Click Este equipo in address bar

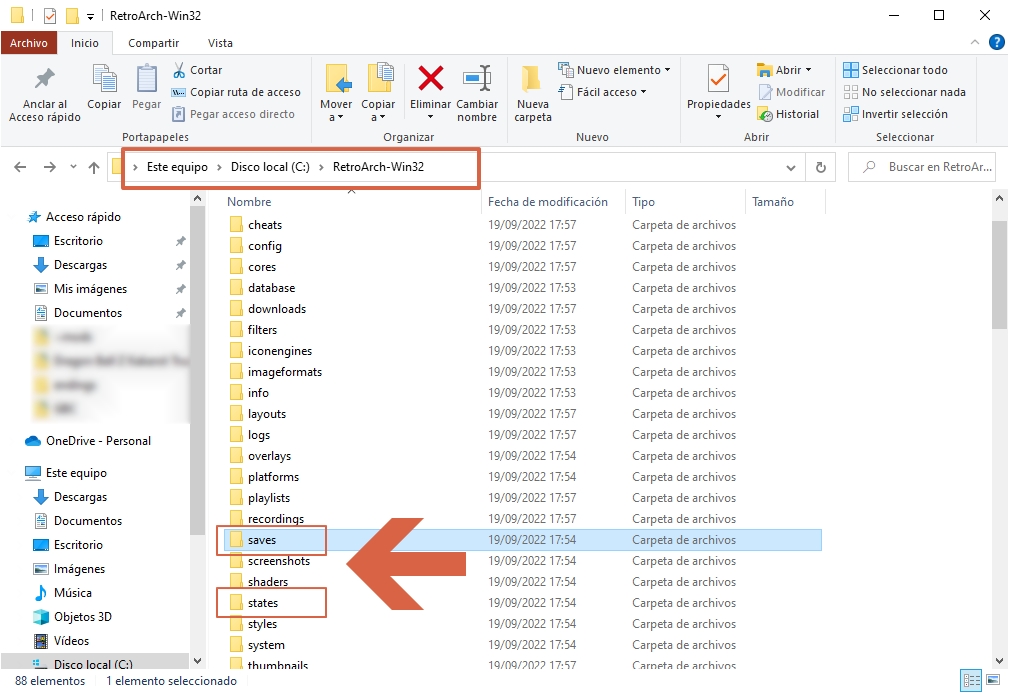(177, 167)
